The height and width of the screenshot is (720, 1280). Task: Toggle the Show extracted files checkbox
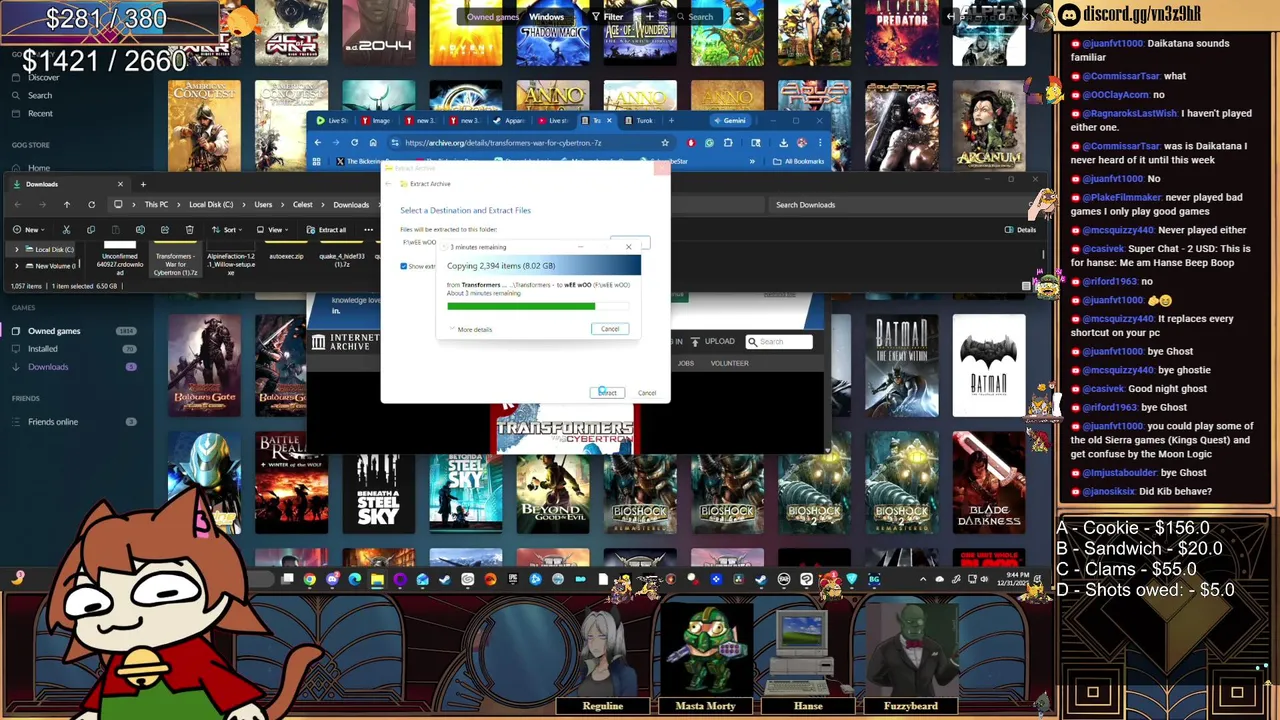tap(404, 266)
